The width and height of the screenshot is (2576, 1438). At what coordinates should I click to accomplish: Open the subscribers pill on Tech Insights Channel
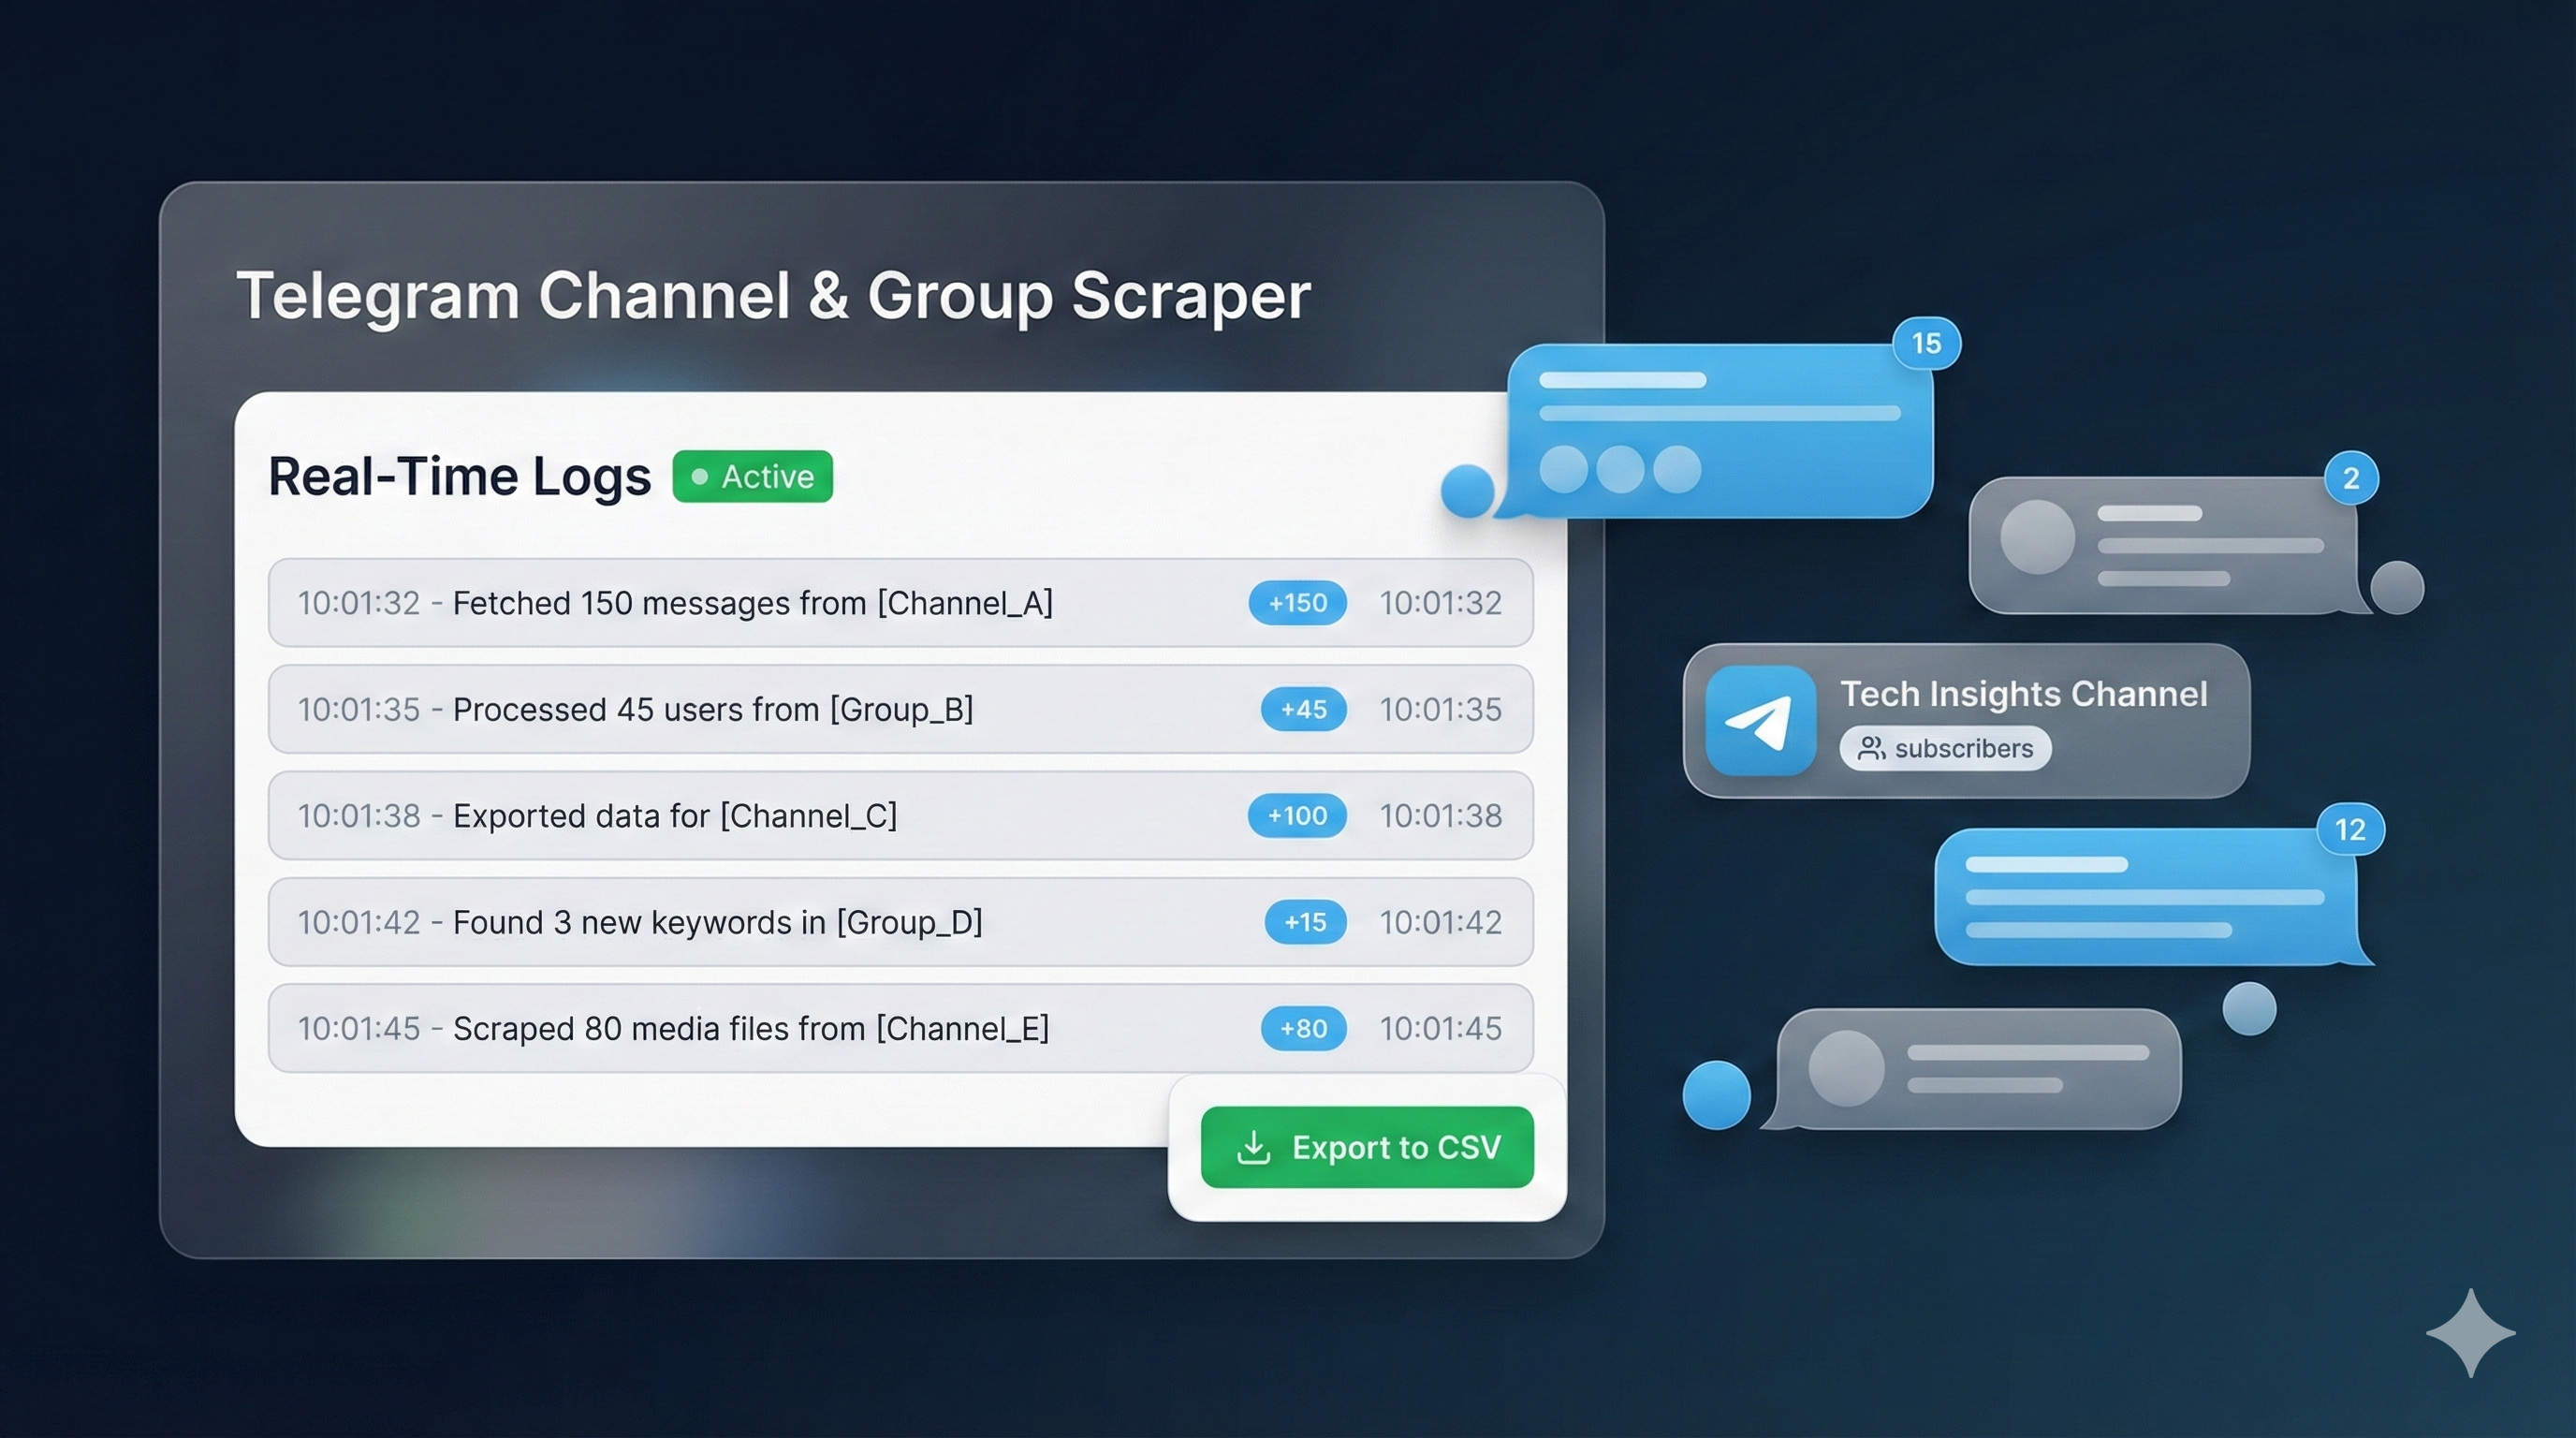pos(1945,748)
